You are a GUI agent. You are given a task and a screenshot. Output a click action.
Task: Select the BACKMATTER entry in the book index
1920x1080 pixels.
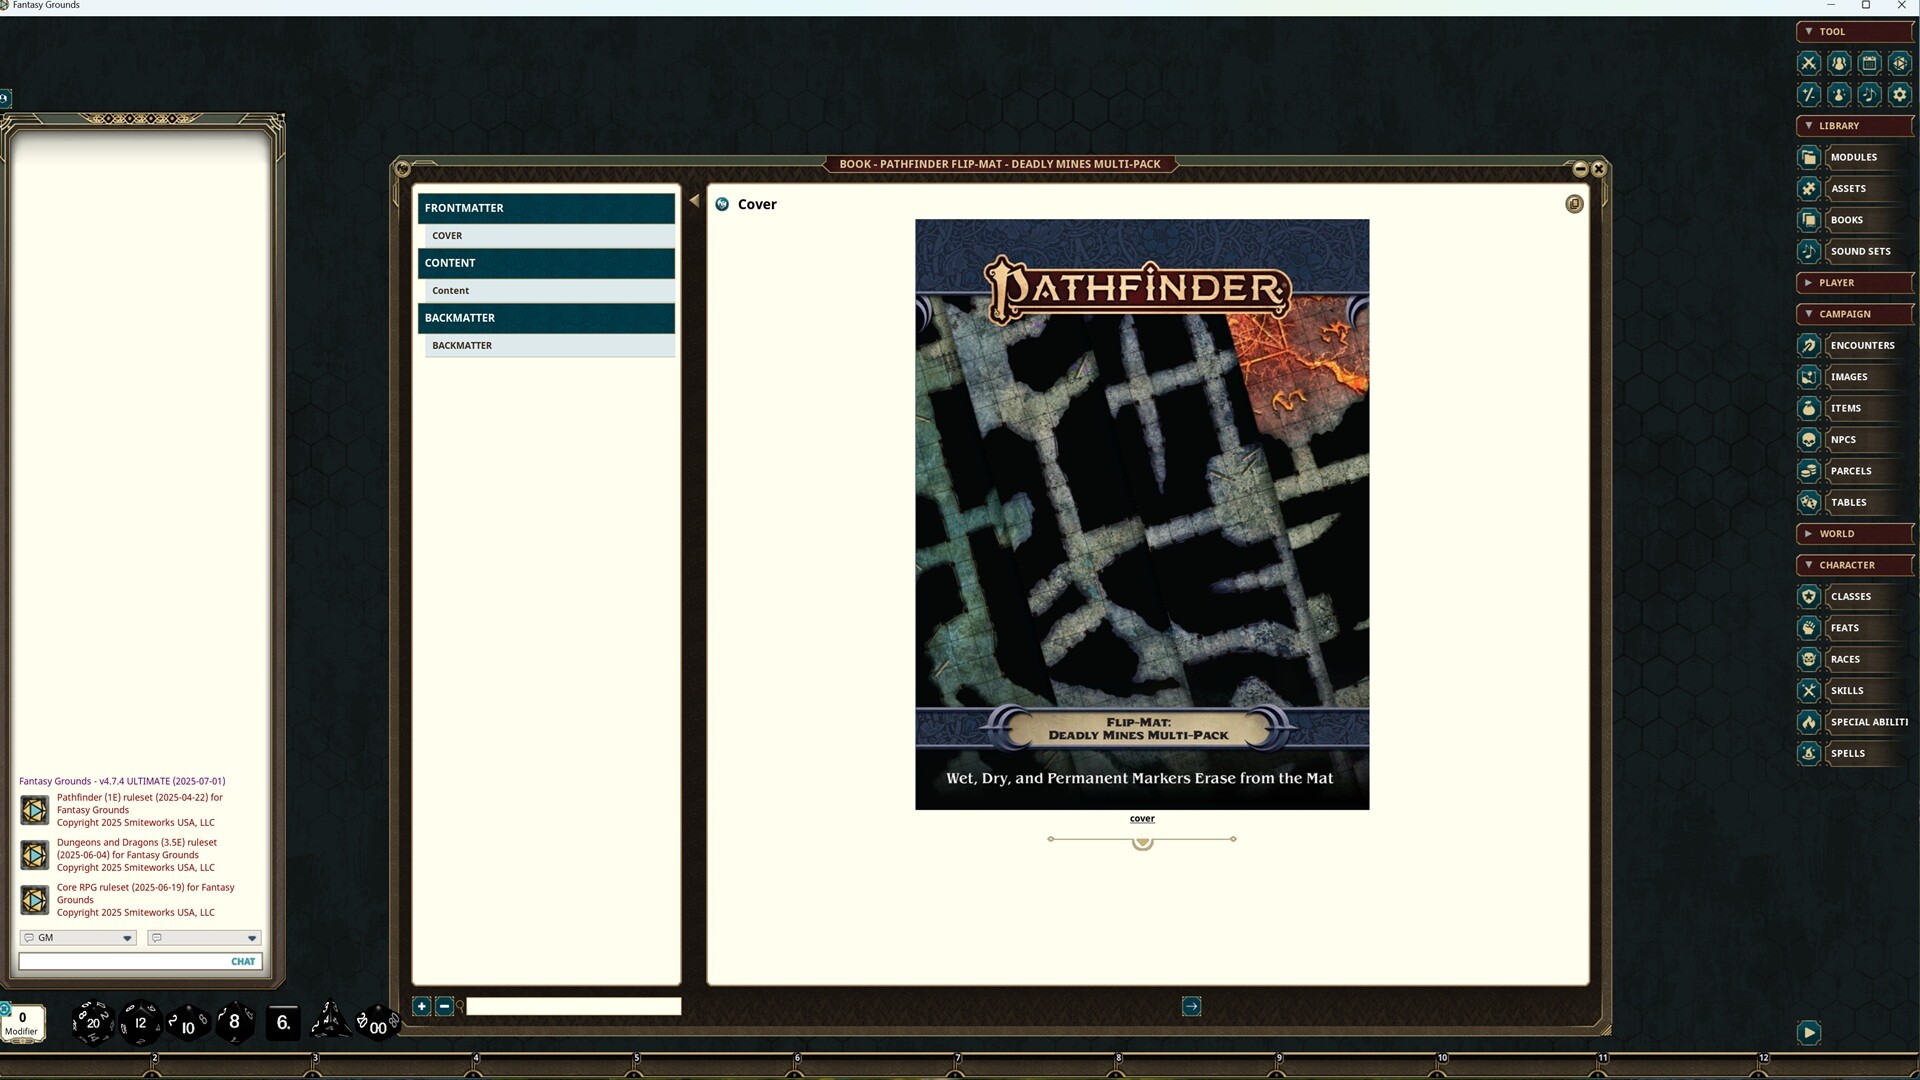pyautogui.click(x=461, y=345)
